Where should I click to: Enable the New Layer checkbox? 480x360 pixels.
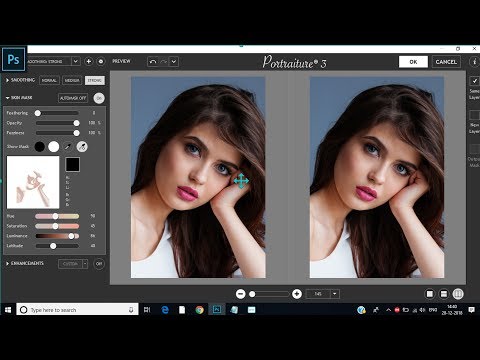[x=474, y=115]
